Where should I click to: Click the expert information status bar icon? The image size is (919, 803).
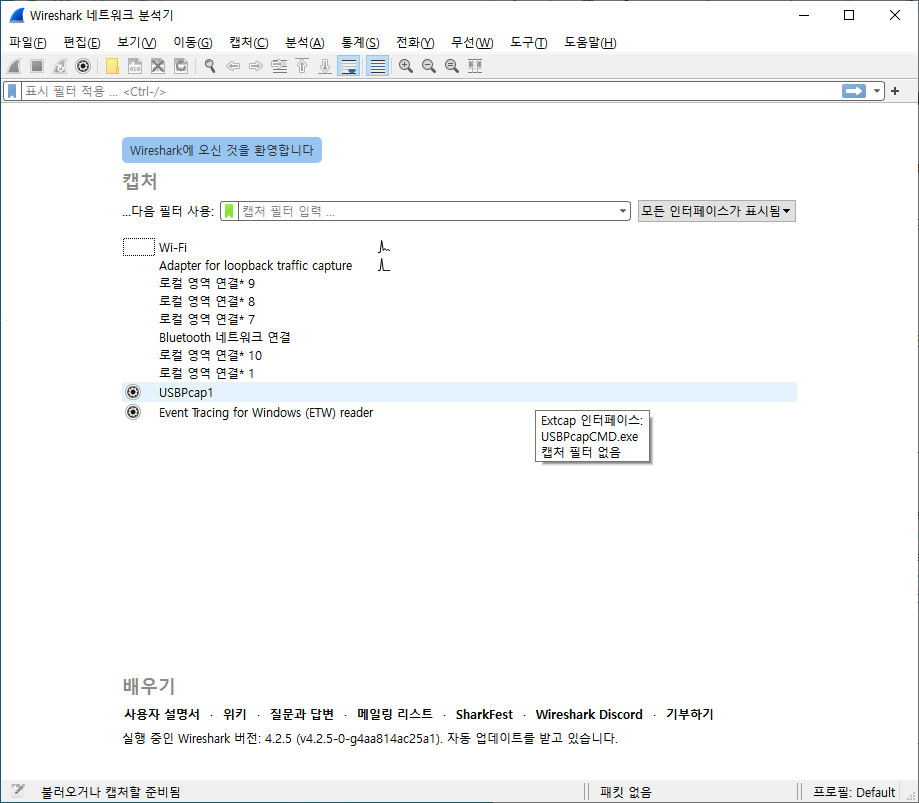click(18, 791)
